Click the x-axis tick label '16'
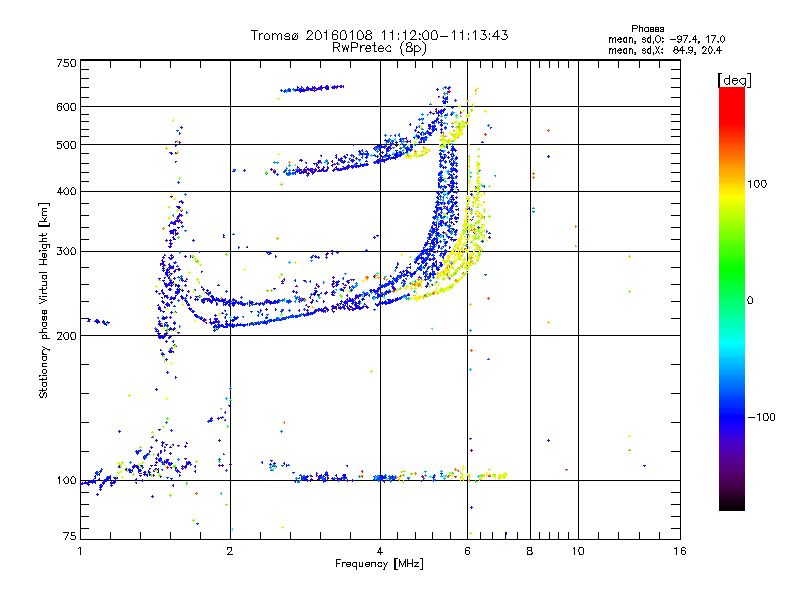Viewport: 800px width, 600px height. point(680,551)
